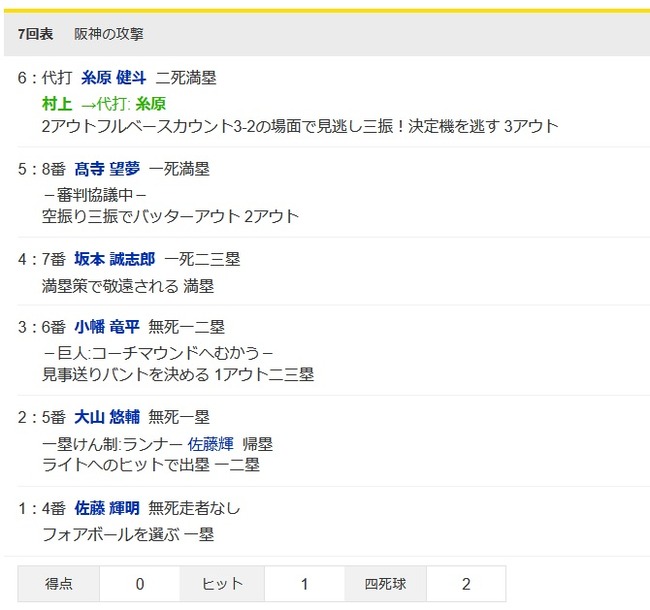Click the batter order label 2：5番
This screenshot has width=650, height=610.
click(41, 417)
